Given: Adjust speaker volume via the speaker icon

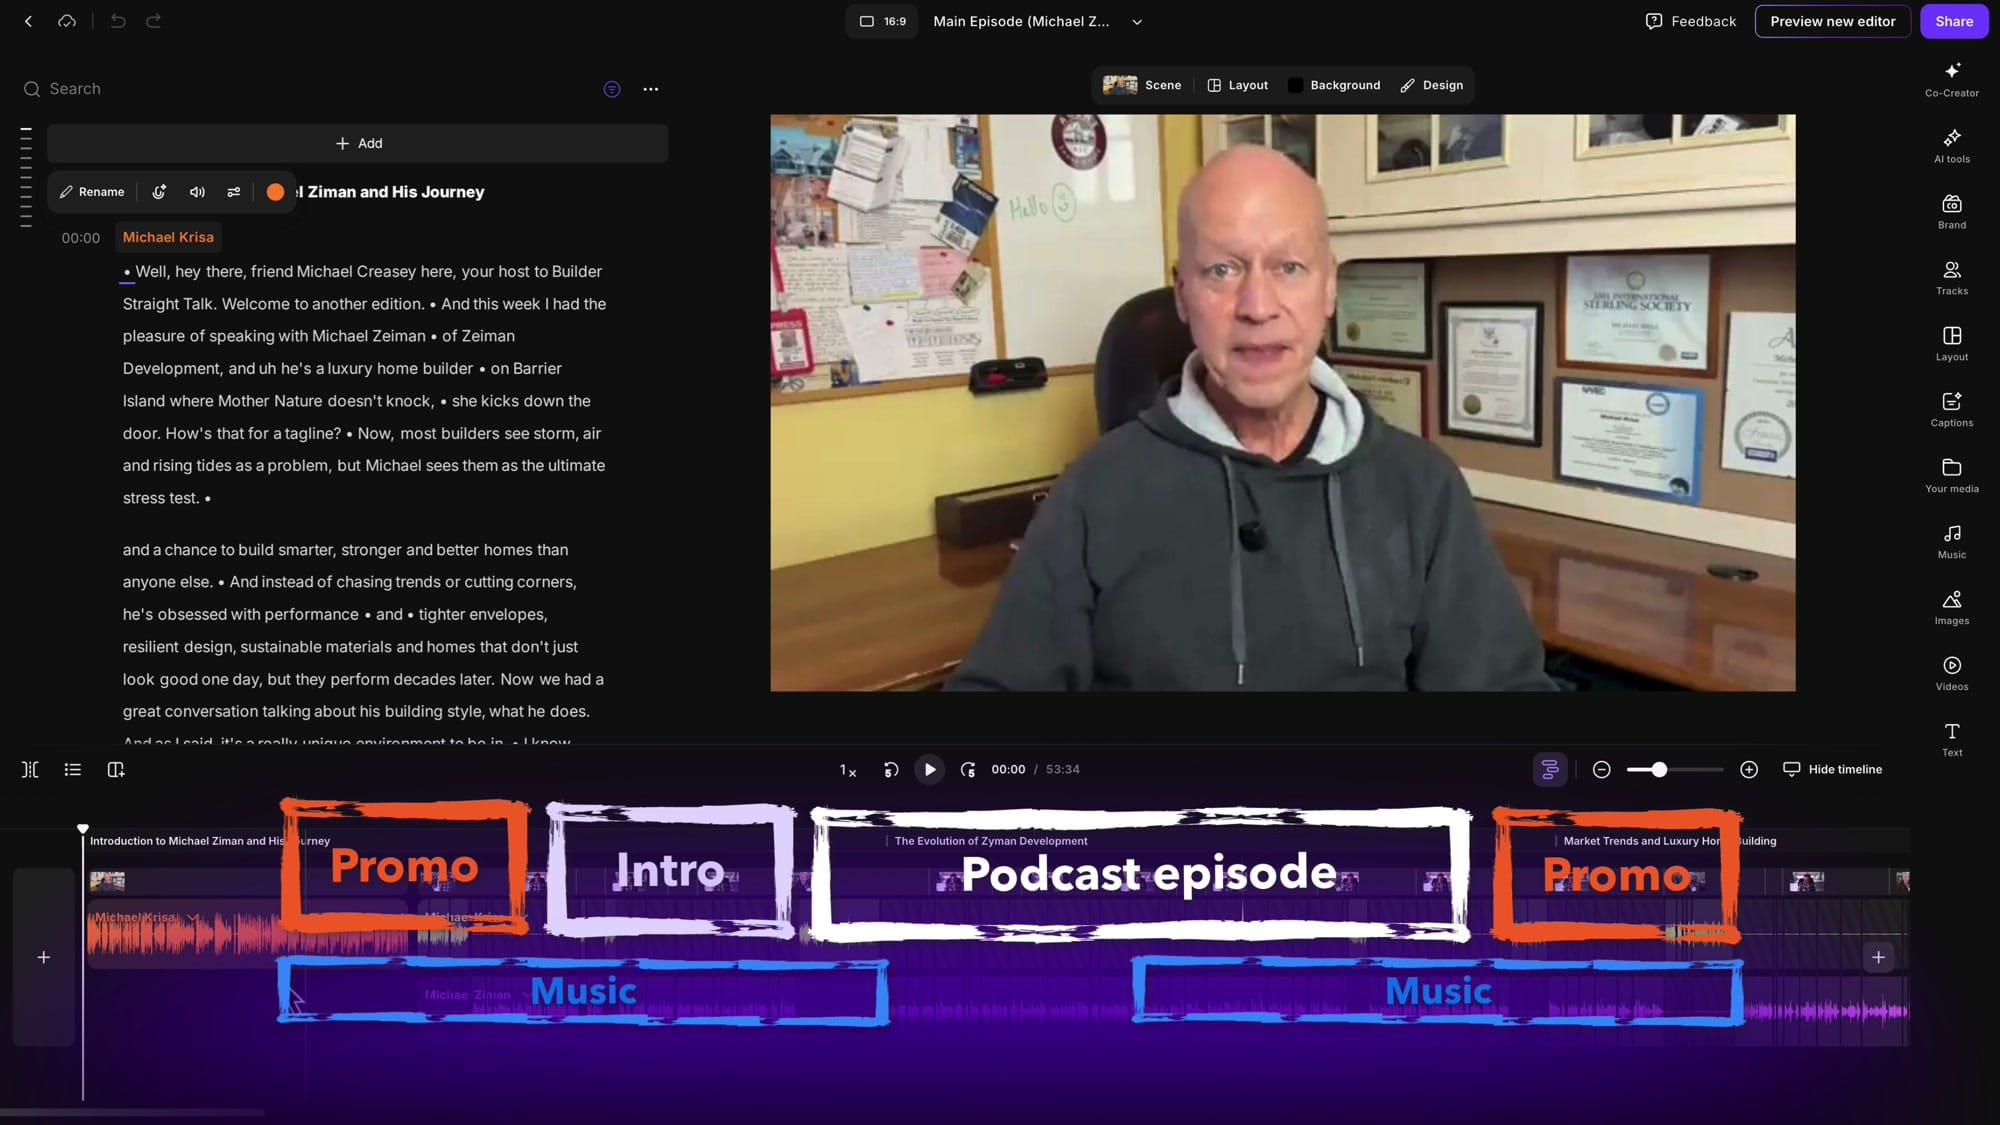Looking at the screenshot, I should pyautogui.click(x=197, y=192).
